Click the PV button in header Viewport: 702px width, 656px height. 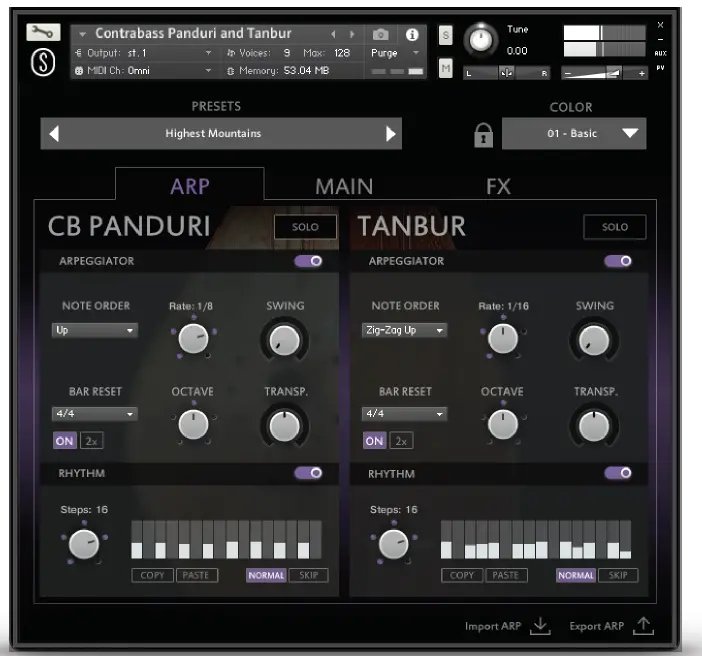tap(660, 68)
